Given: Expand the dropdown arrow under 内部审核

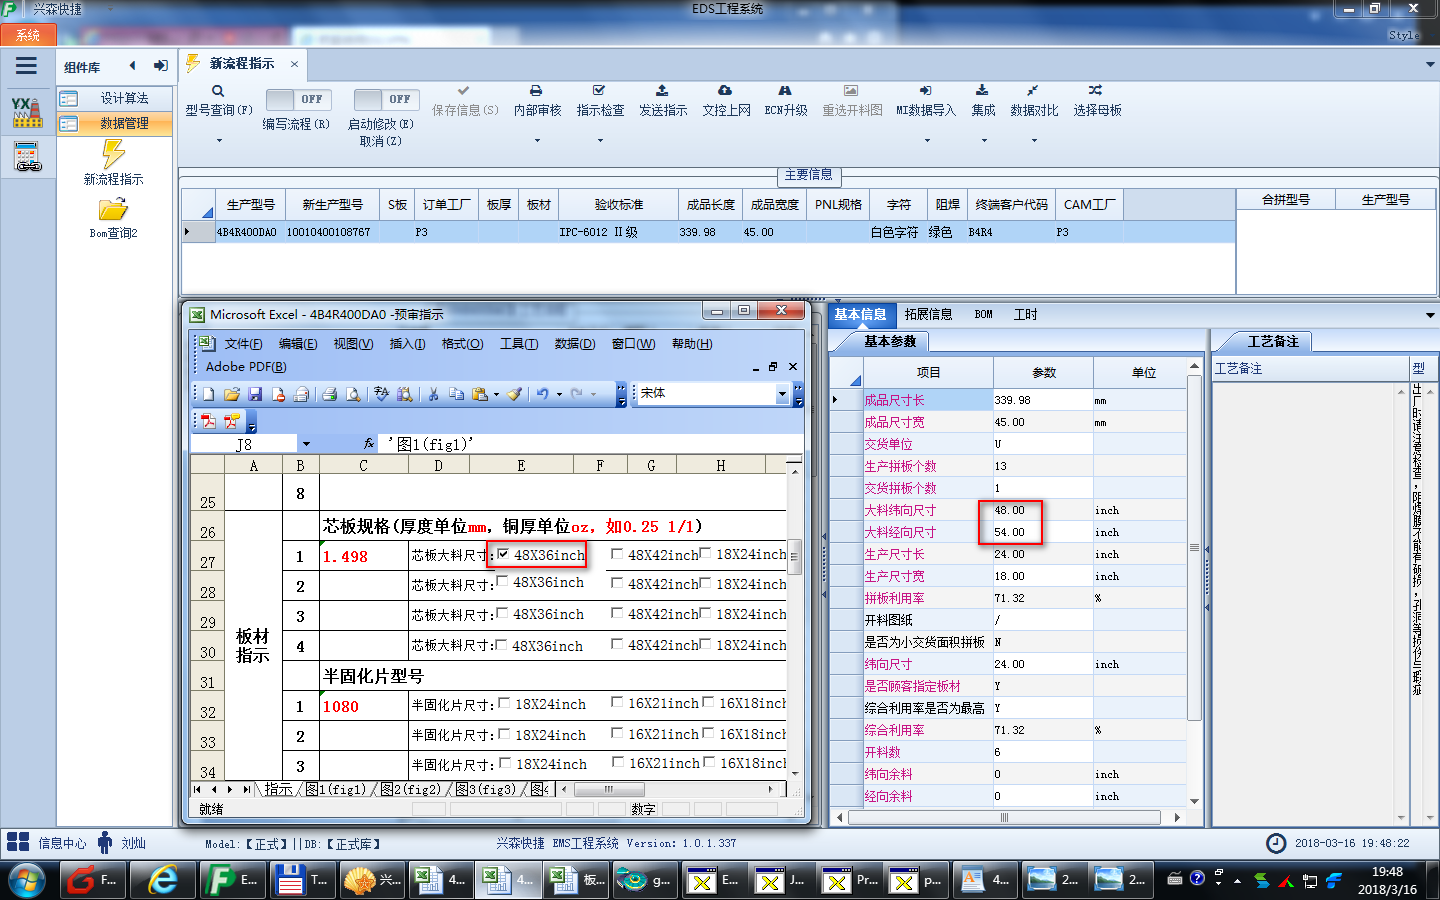Looking at the screenshot, I should 537,140.
